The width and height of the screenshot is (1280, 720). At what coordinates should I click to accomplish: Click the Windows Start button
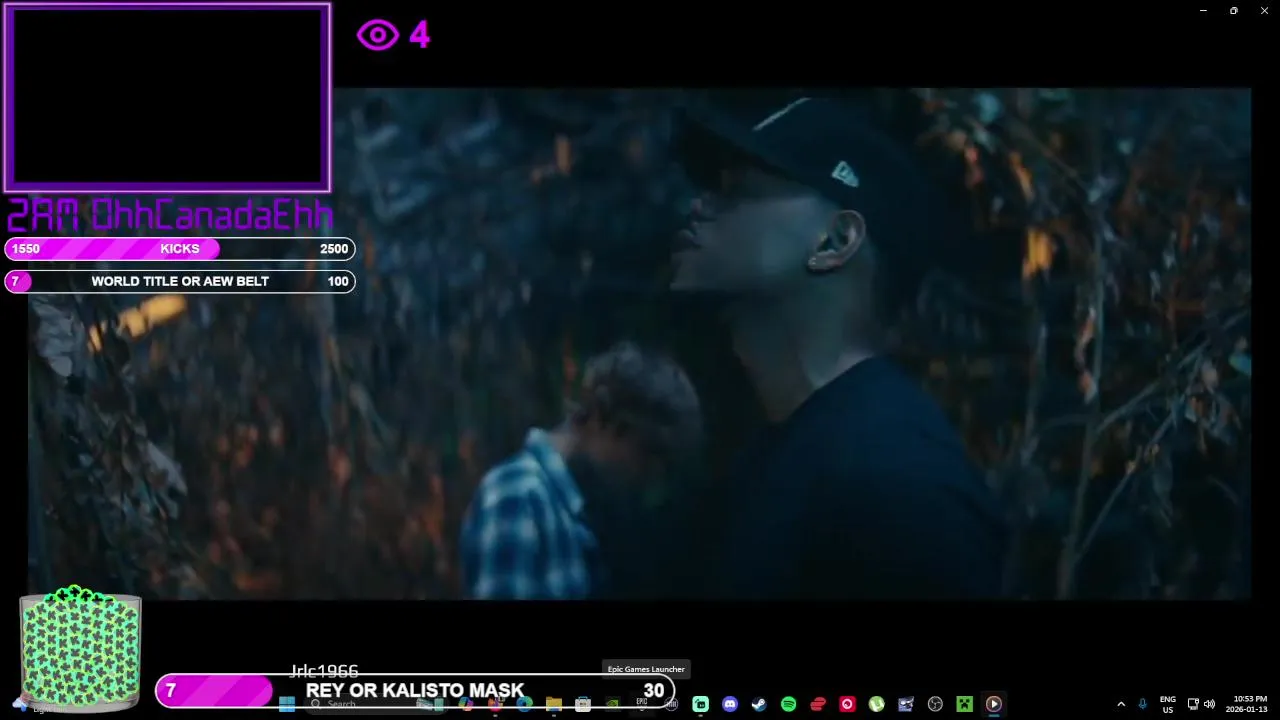pos(287,704)
